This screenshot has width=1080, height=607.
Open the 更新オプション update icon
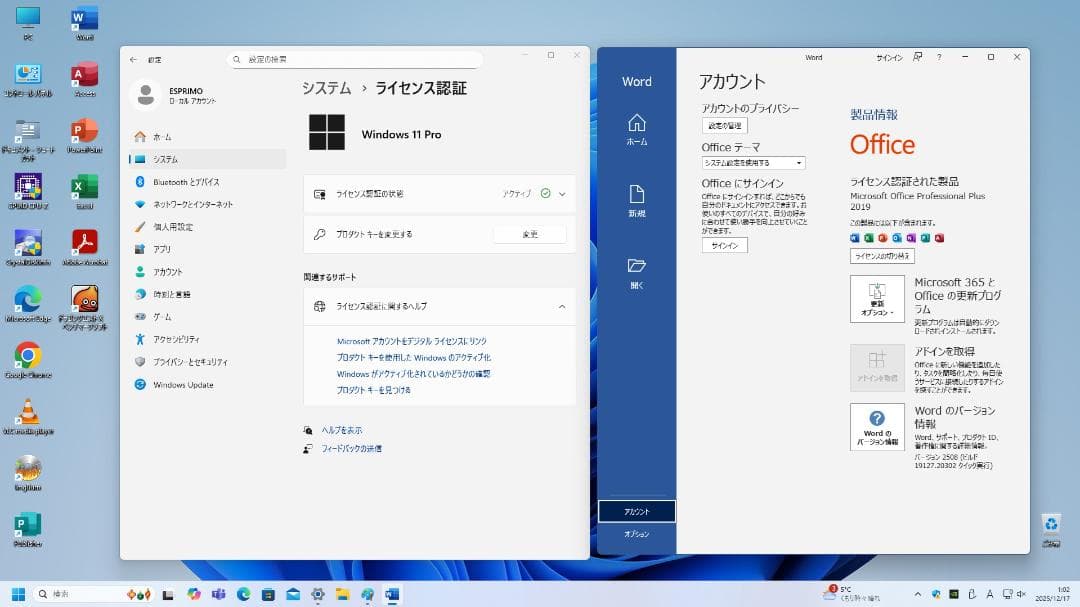pyautogui.click(x=877, y=298)
